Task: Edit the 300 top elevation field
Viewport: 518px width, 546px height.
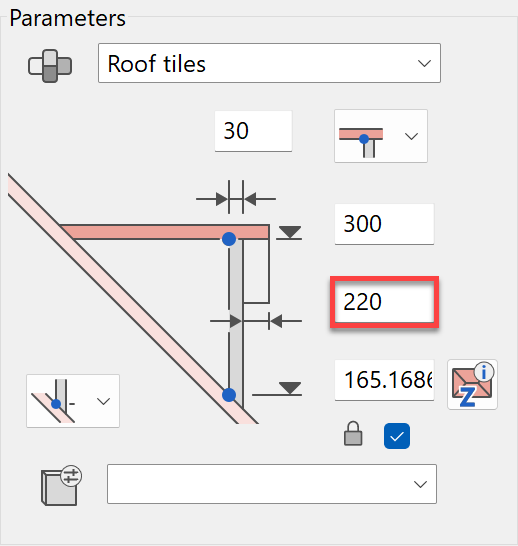Action: coord(384,224)
